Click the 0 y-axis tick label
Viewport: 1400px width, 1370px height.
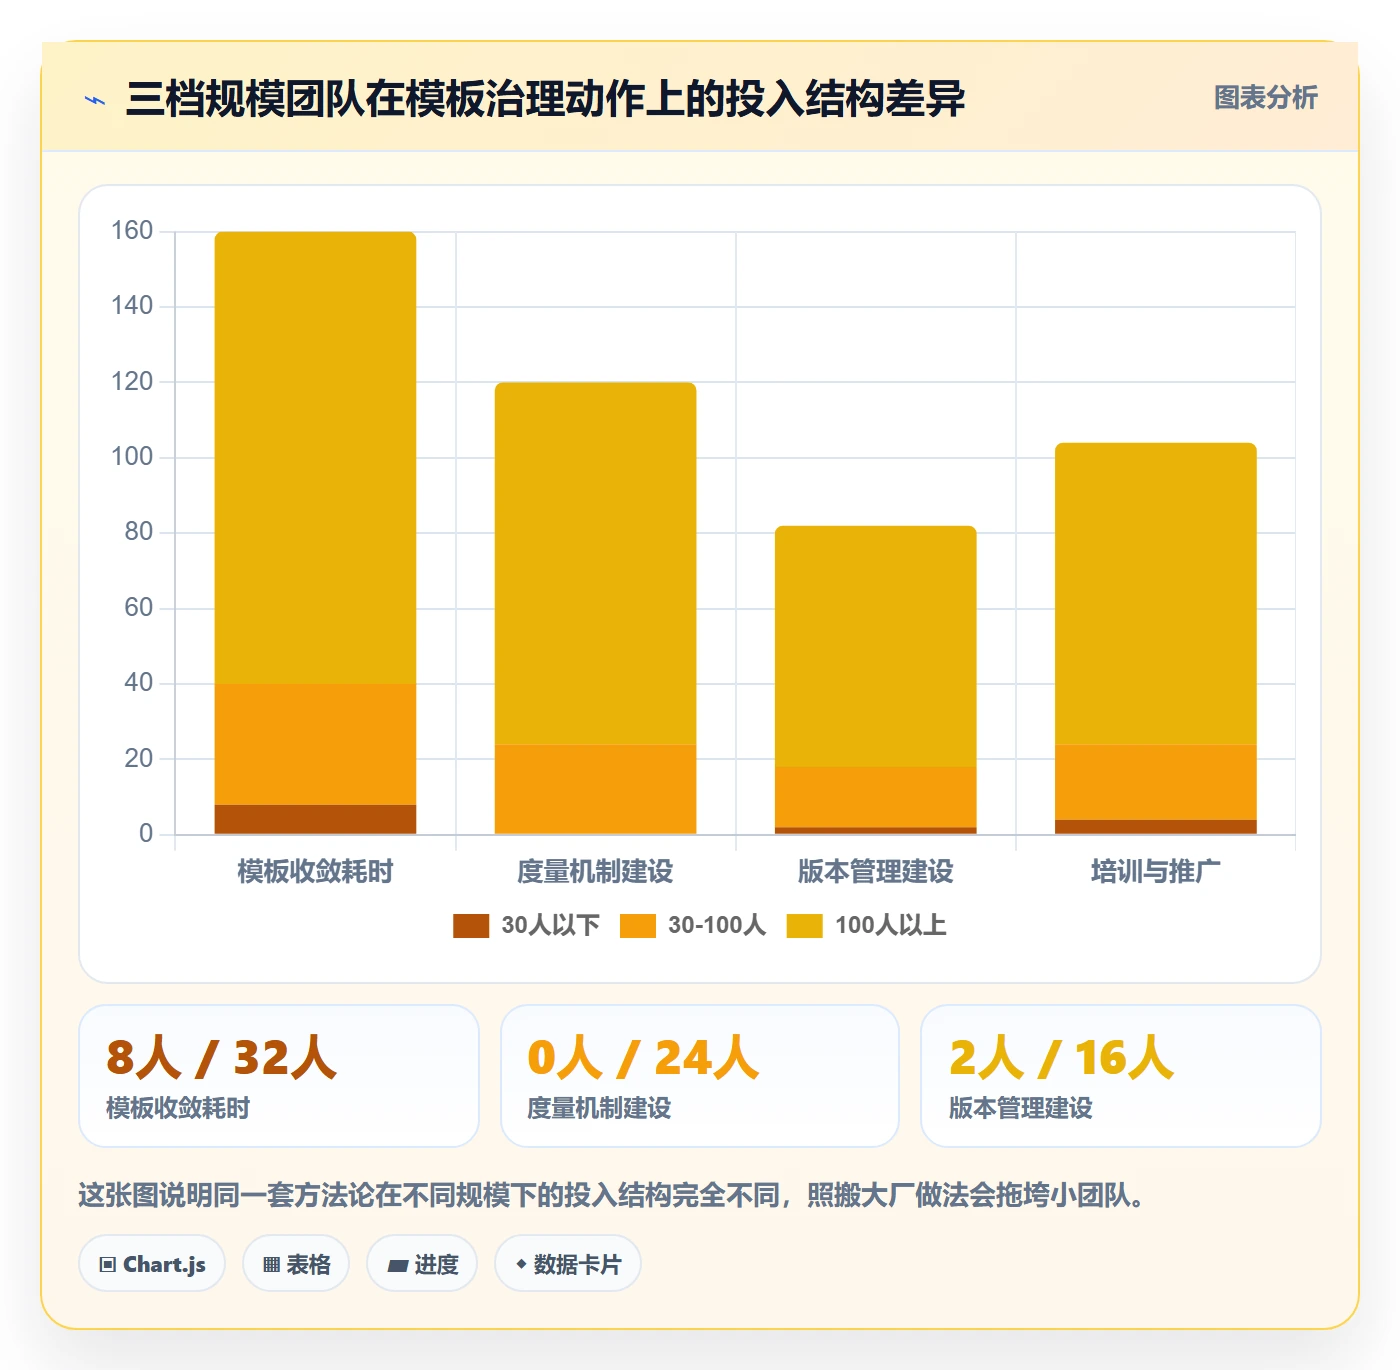click(x=146, y=833)
